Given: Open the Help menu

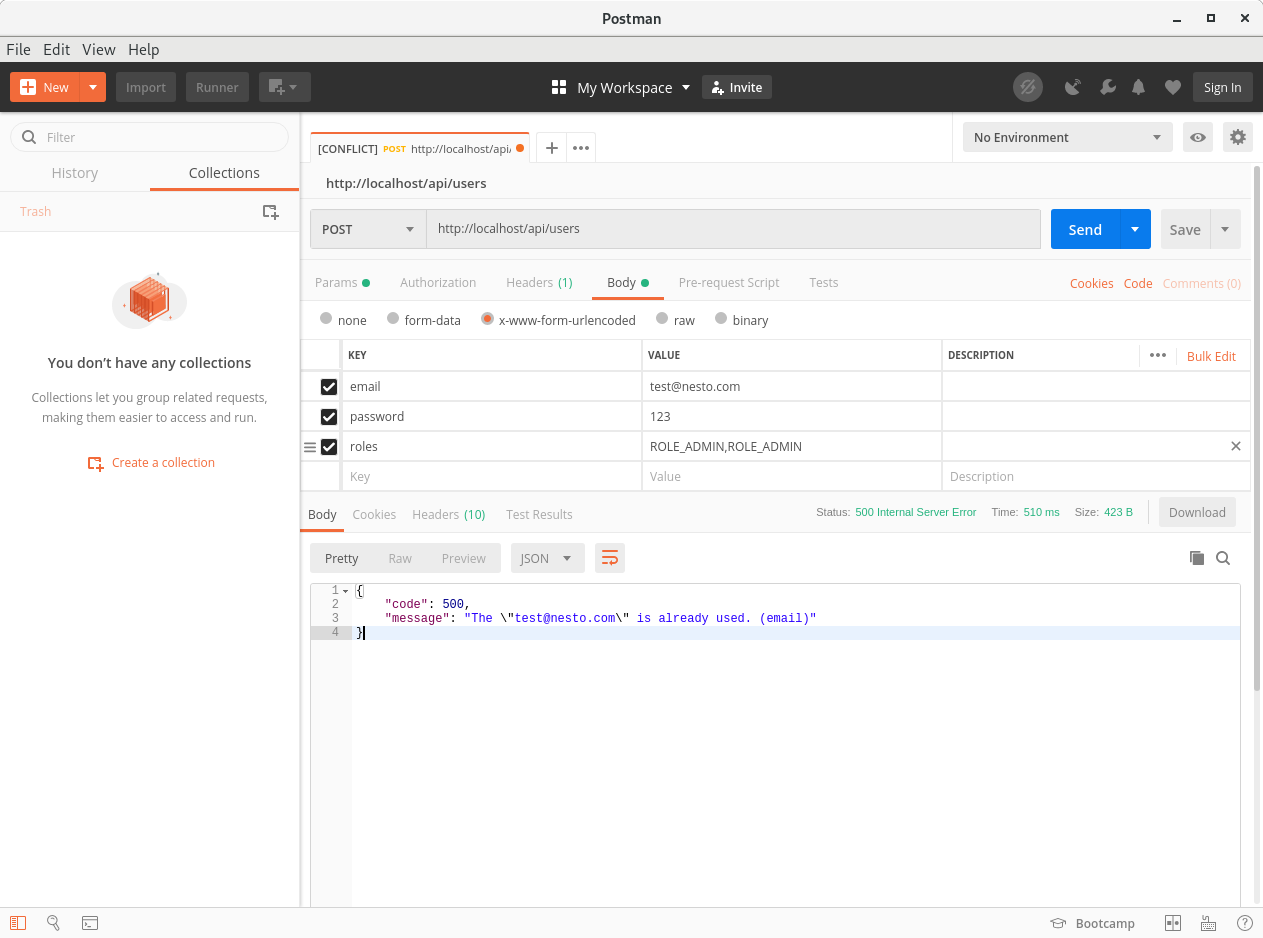Looking at the screenshot, I should pyautogui.click(x=143, y=49).
